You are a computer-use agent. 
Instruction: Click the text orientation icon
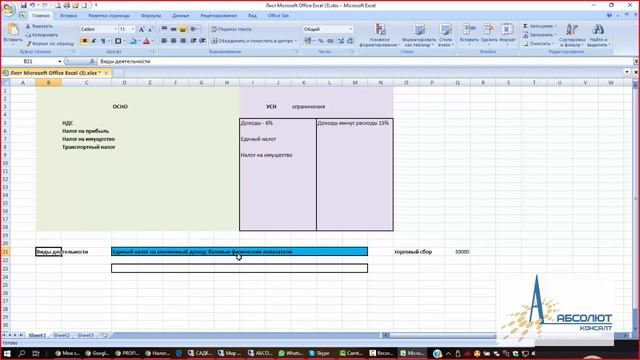pyautogui.click(x=194, y=29)
